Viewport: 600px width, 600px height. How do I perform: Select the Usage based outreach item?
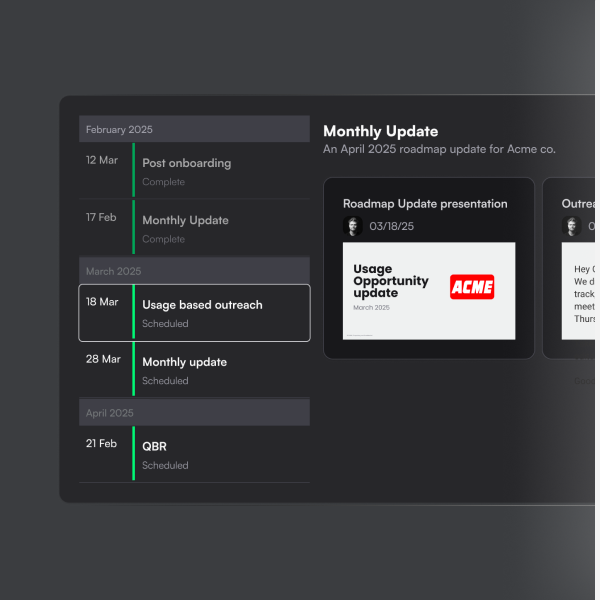pos(194,313)
